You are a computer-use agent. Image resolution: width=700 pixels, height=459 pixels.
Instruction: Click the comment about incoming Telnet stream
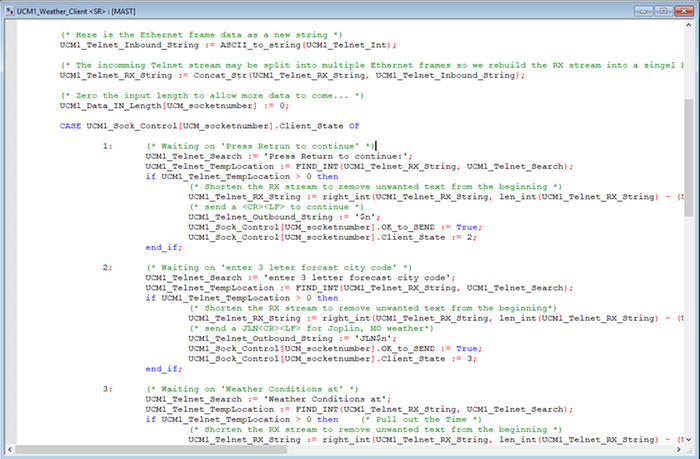373,65
